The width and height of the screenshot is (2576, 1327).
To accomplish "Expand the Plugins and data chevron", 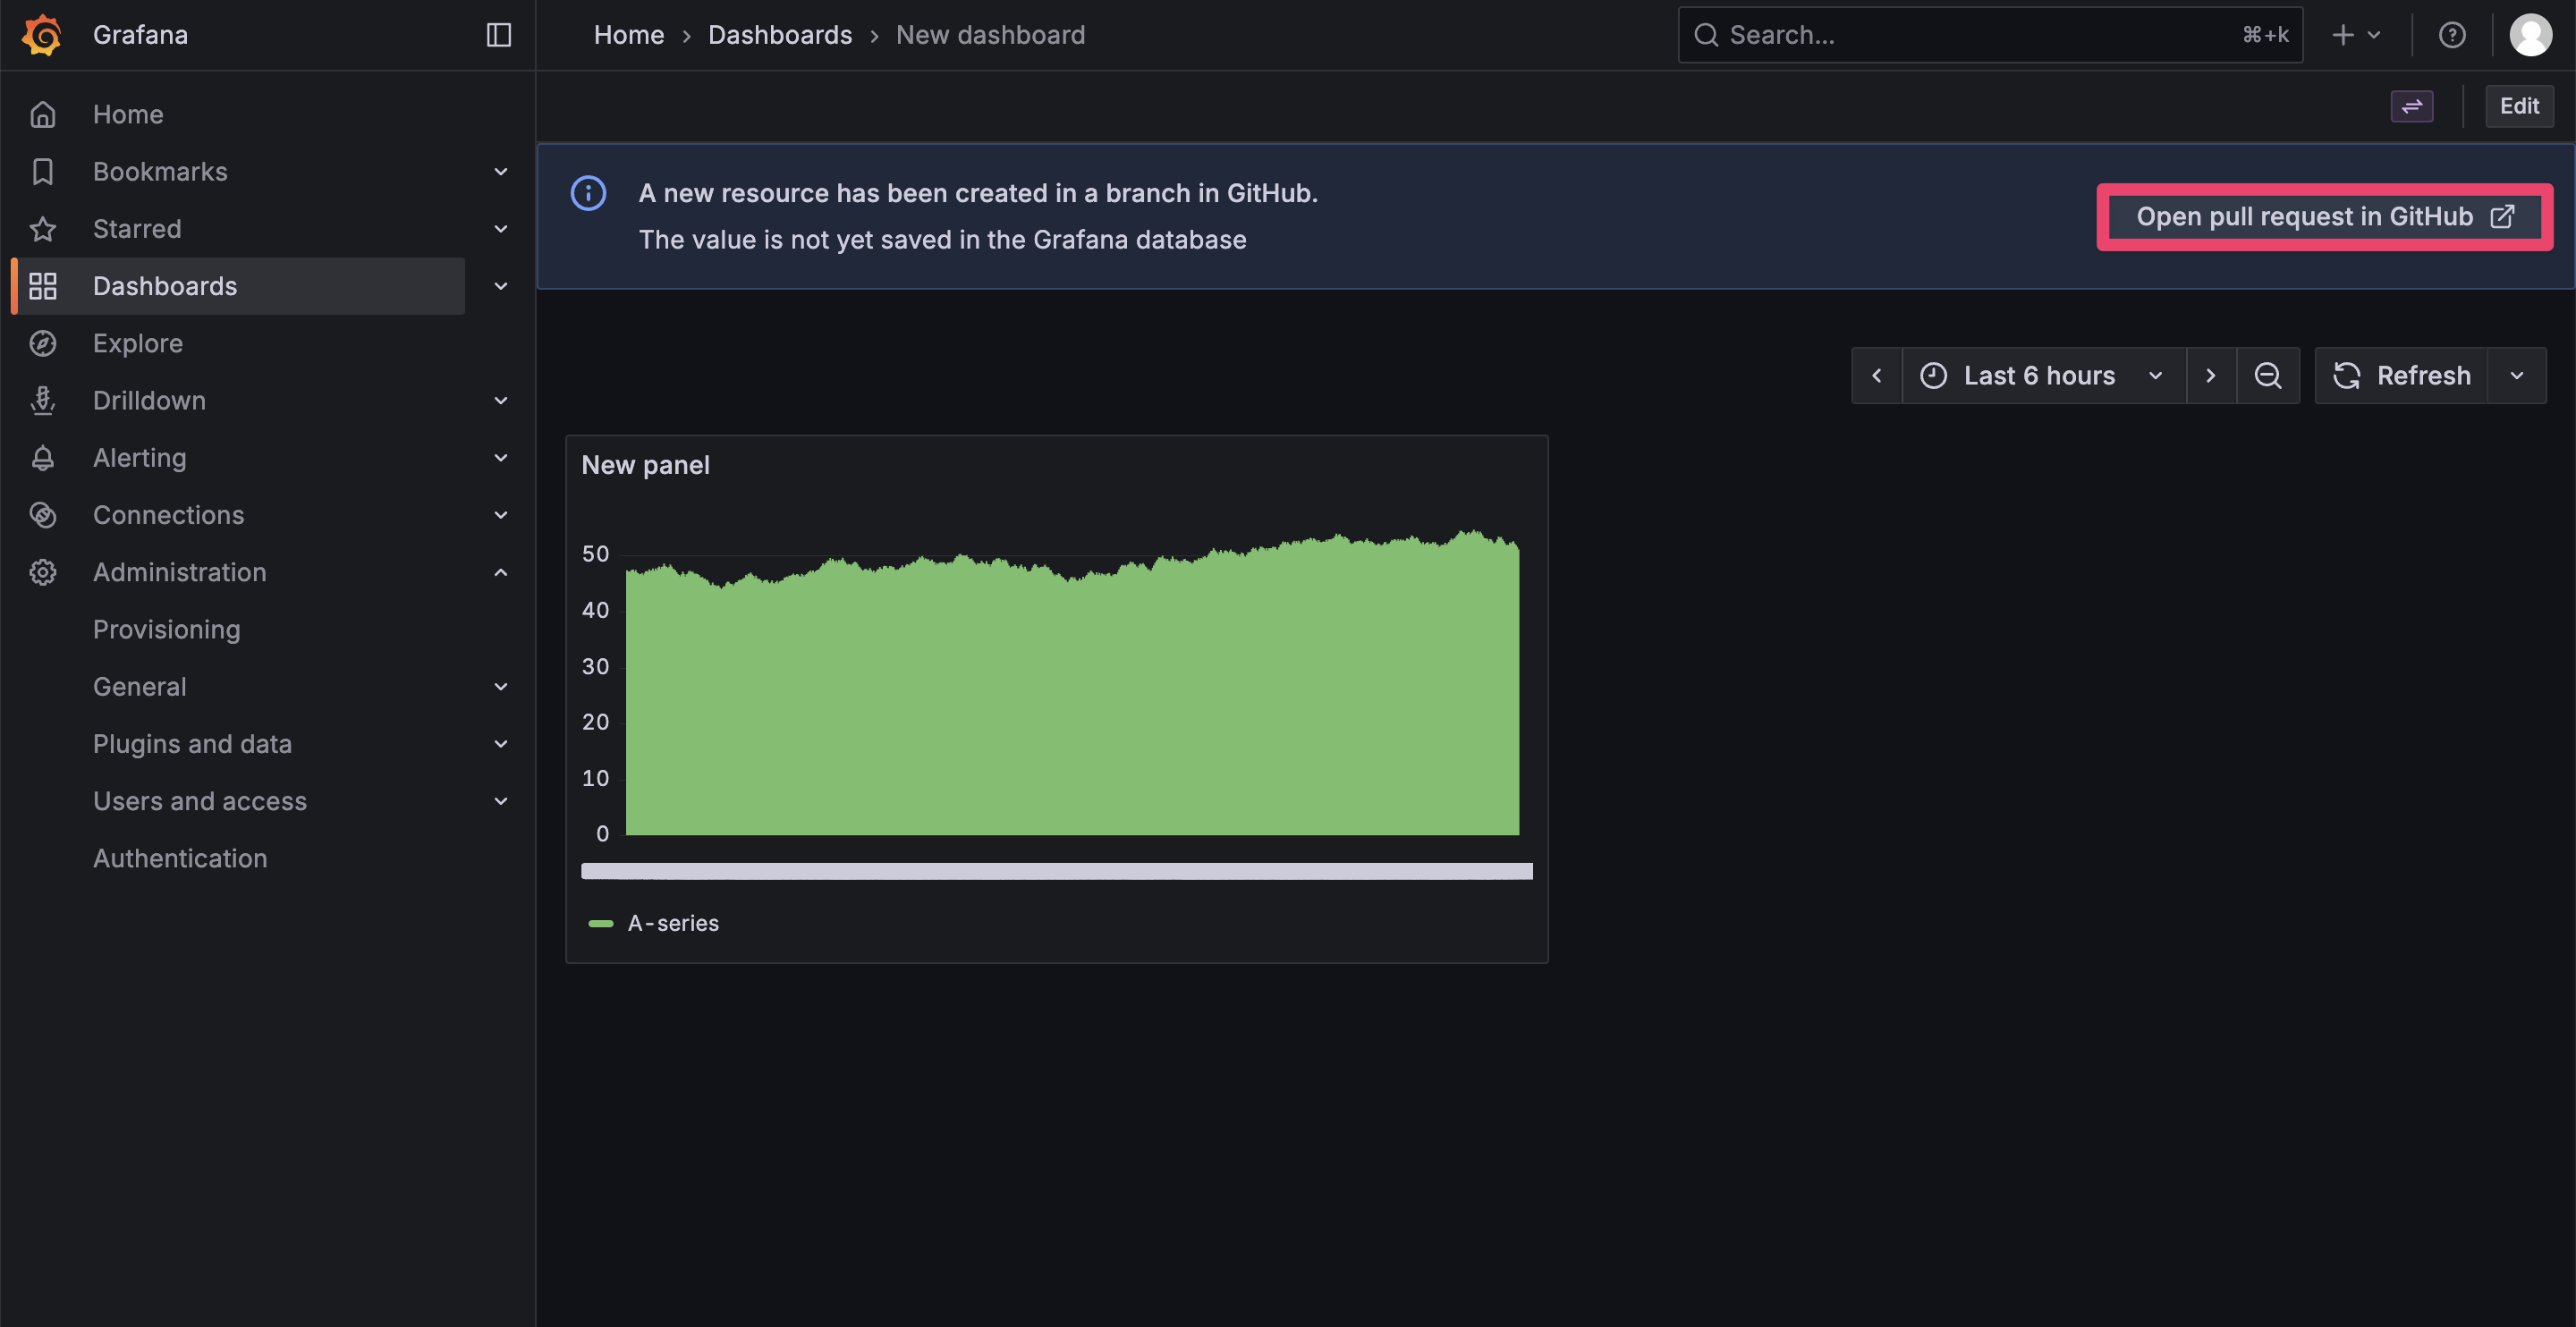I will click(x=501, y=744).
